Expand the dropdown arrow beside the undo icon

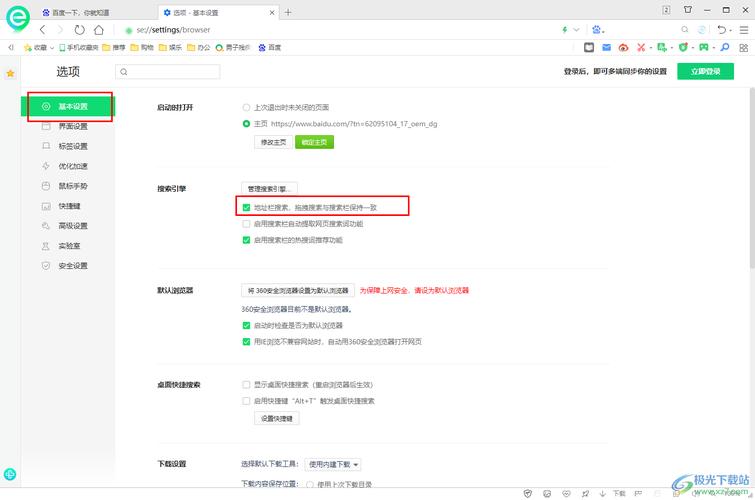click(x=731, y=30)
